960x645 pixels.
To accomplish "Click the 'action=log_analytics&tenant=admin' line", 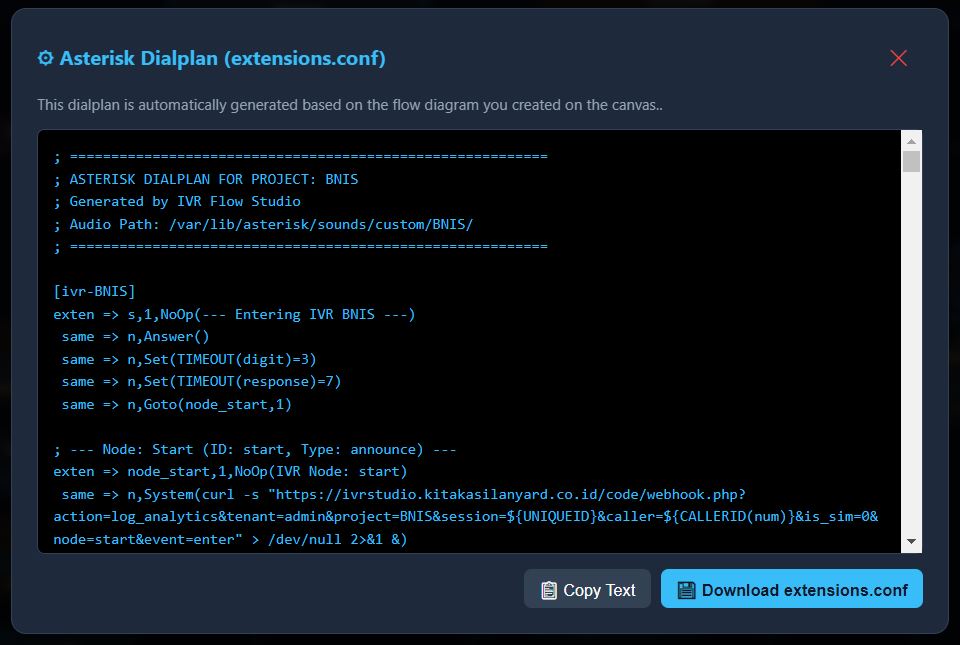I will (465, 516).
